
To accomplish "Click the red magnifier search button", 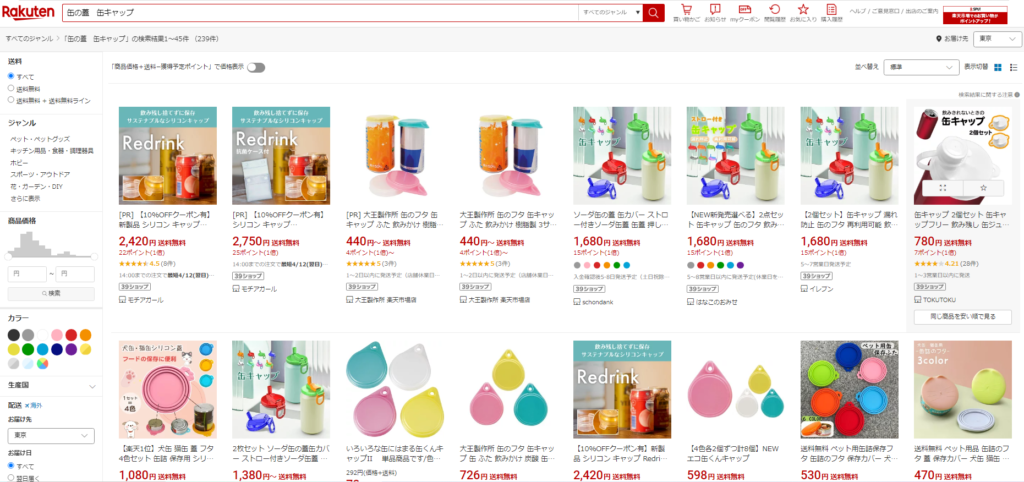I will [653, 12].
